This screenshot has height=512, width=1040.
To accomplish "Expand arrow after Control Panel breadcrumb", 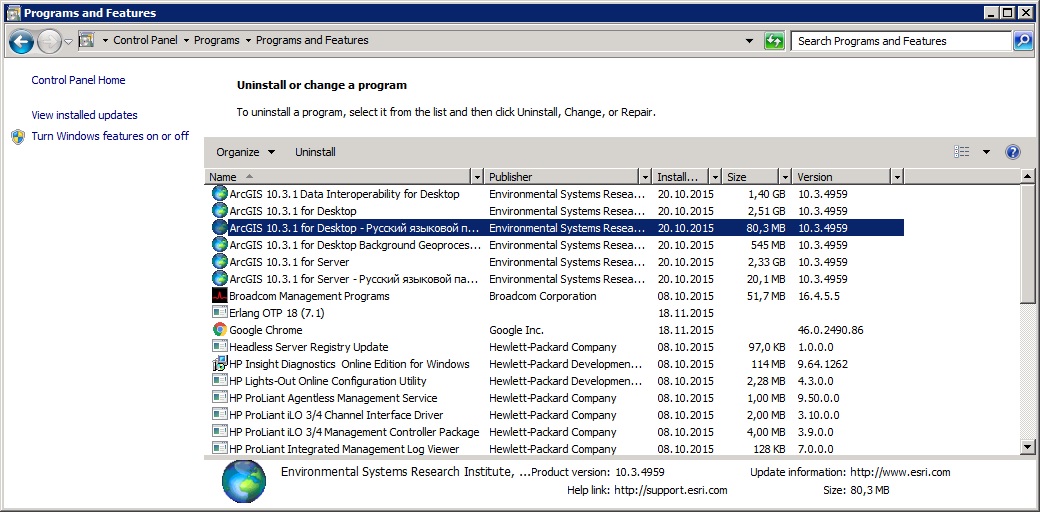I will pos(186,40).
